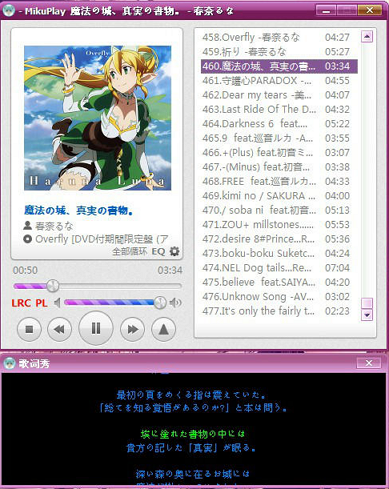
Task: Click the playlist scroll down arrow
Action: 367,315
